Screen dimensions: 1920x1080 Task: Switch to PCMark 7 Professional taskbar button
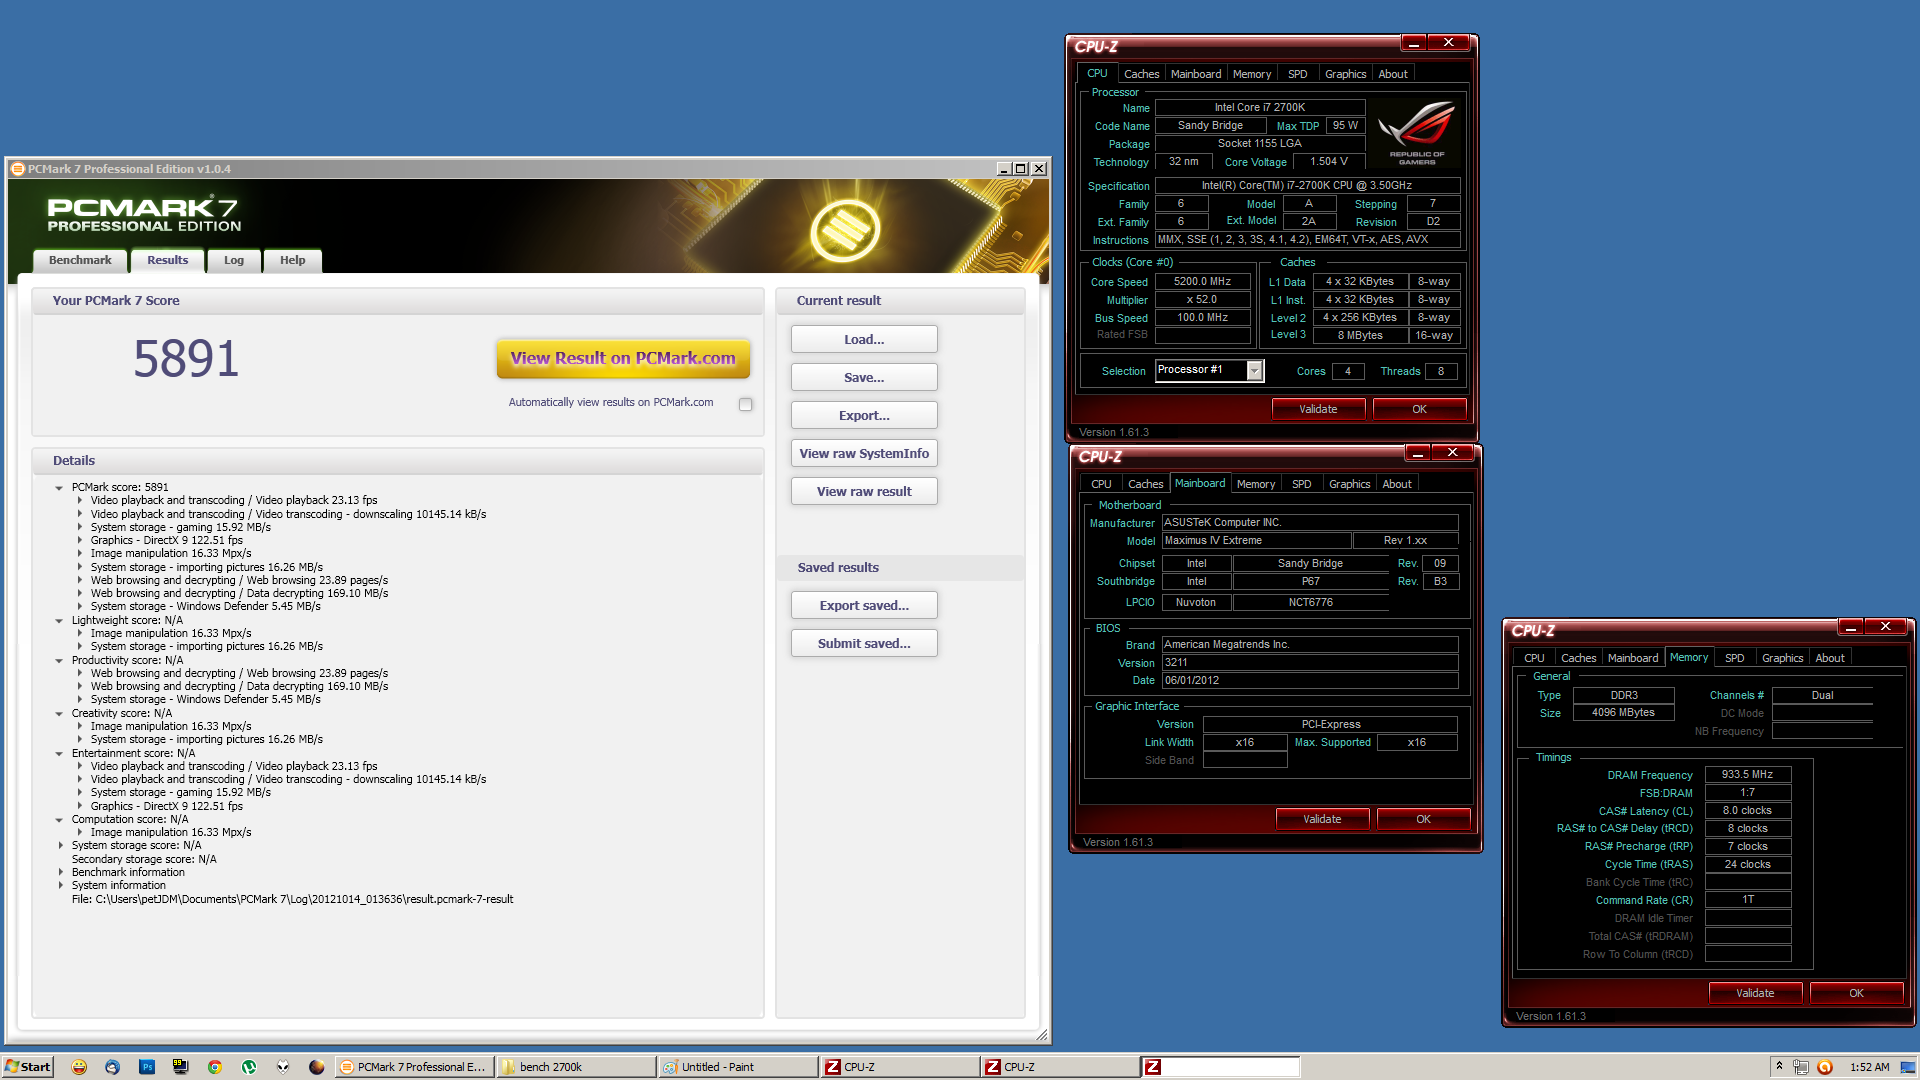[x=414, y=1067]
